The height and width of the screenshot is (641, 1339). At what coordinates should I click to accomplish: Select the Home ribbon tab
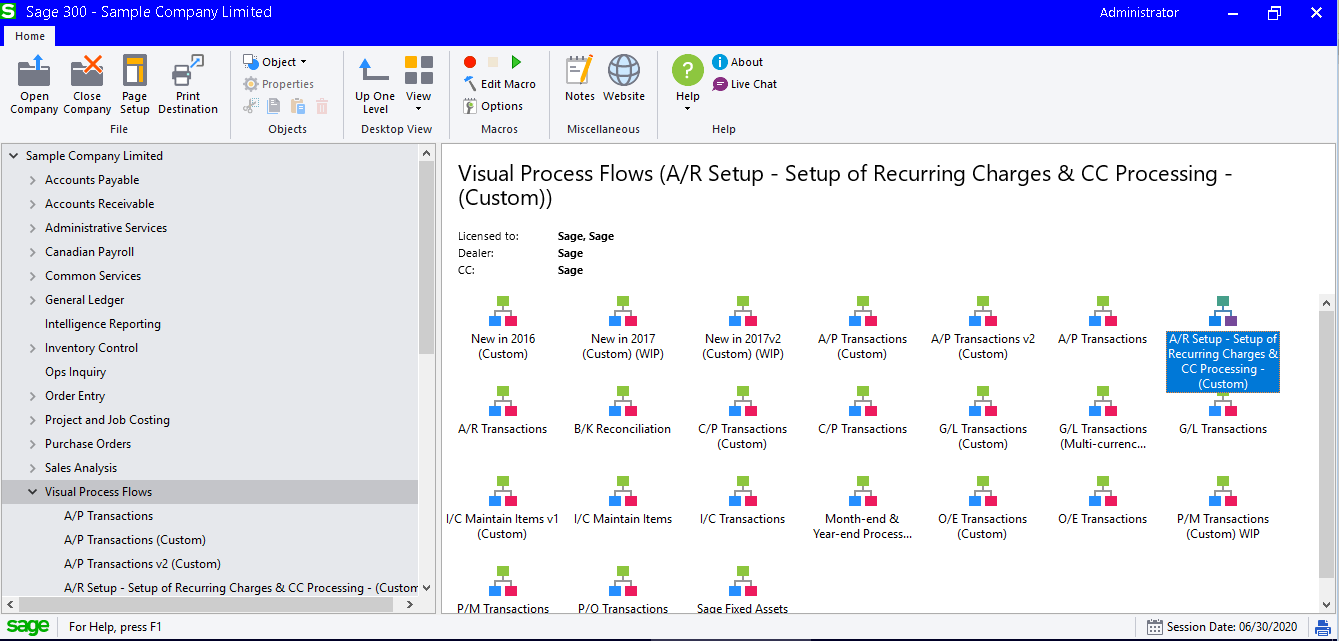[x=30, y=36]
